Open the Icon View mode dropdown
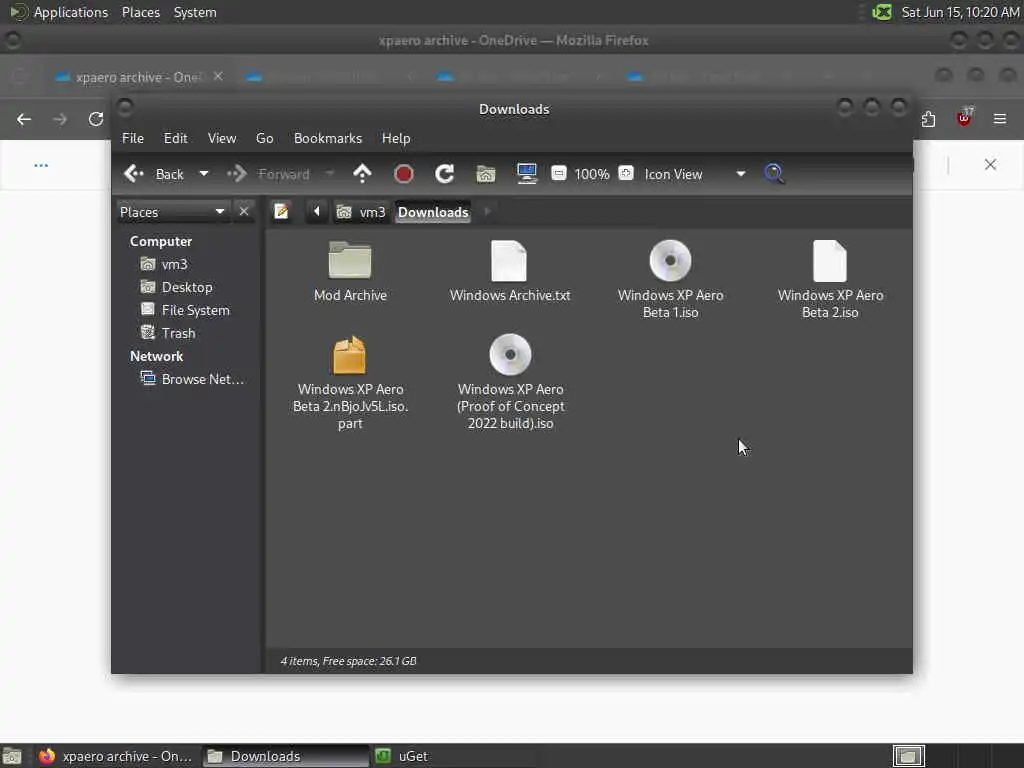Screen dimensions: 1024x768 pyautogui.click(x=694, y=174)
